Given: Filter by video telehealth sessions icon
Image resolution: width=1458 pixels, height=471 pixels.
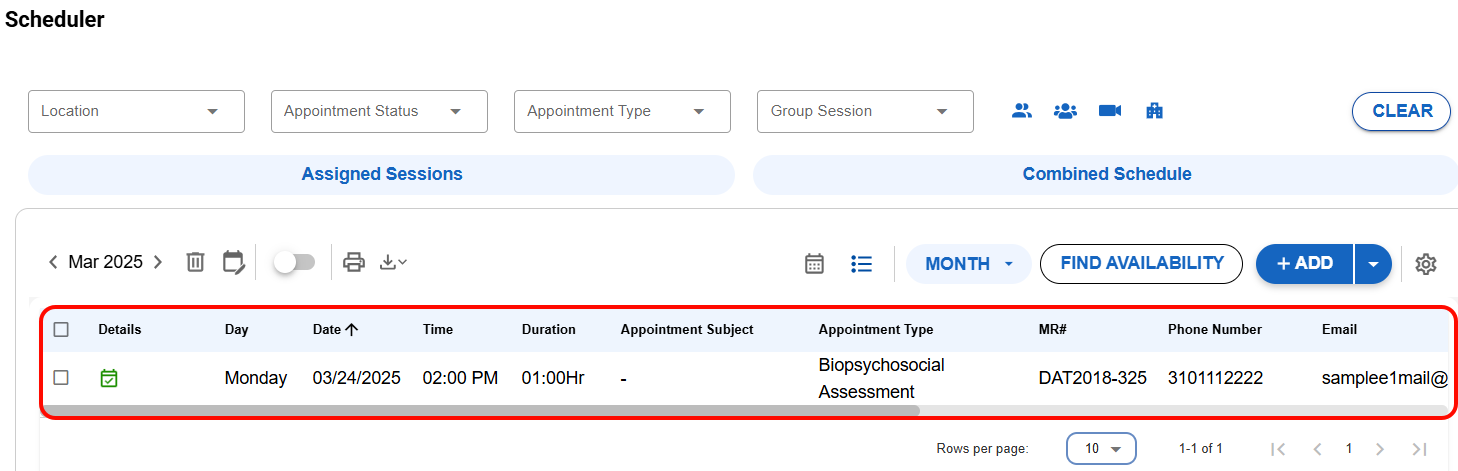Looking at the screenshot, I should click(x=1110, y=111).
